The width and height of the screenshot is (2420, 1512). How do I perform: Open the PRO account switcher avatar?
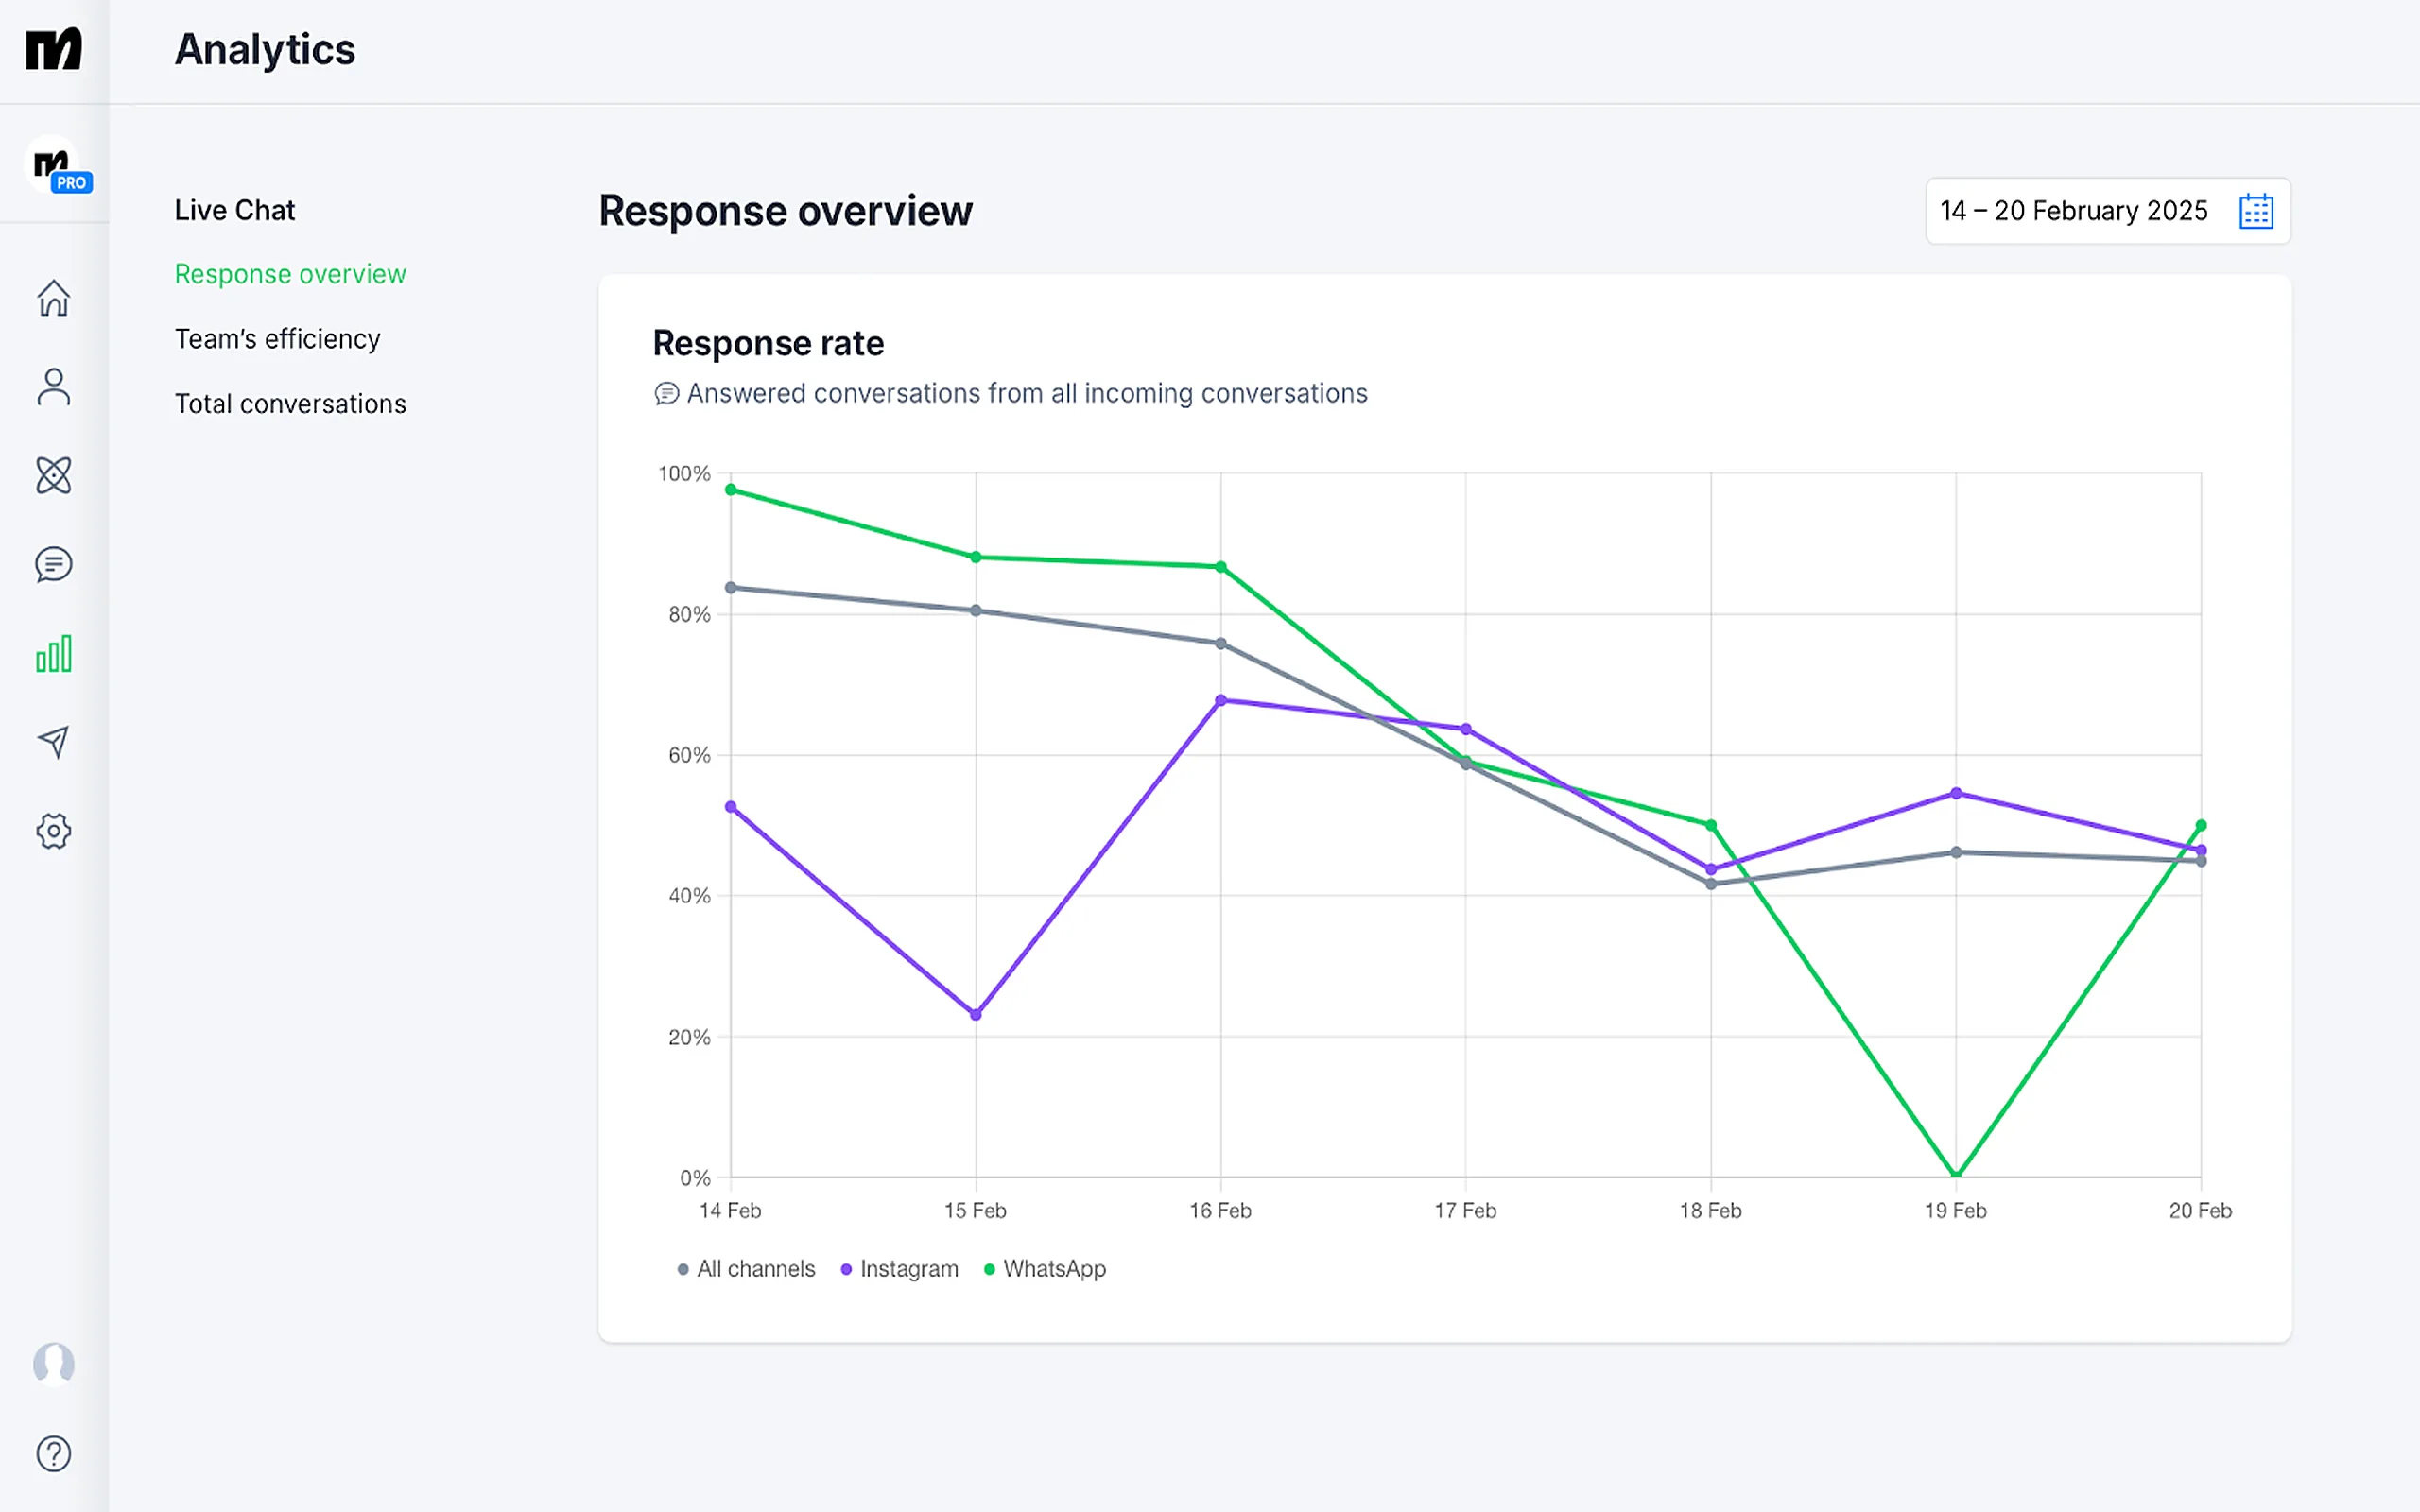pyautogui.click(x=57, y=165)
